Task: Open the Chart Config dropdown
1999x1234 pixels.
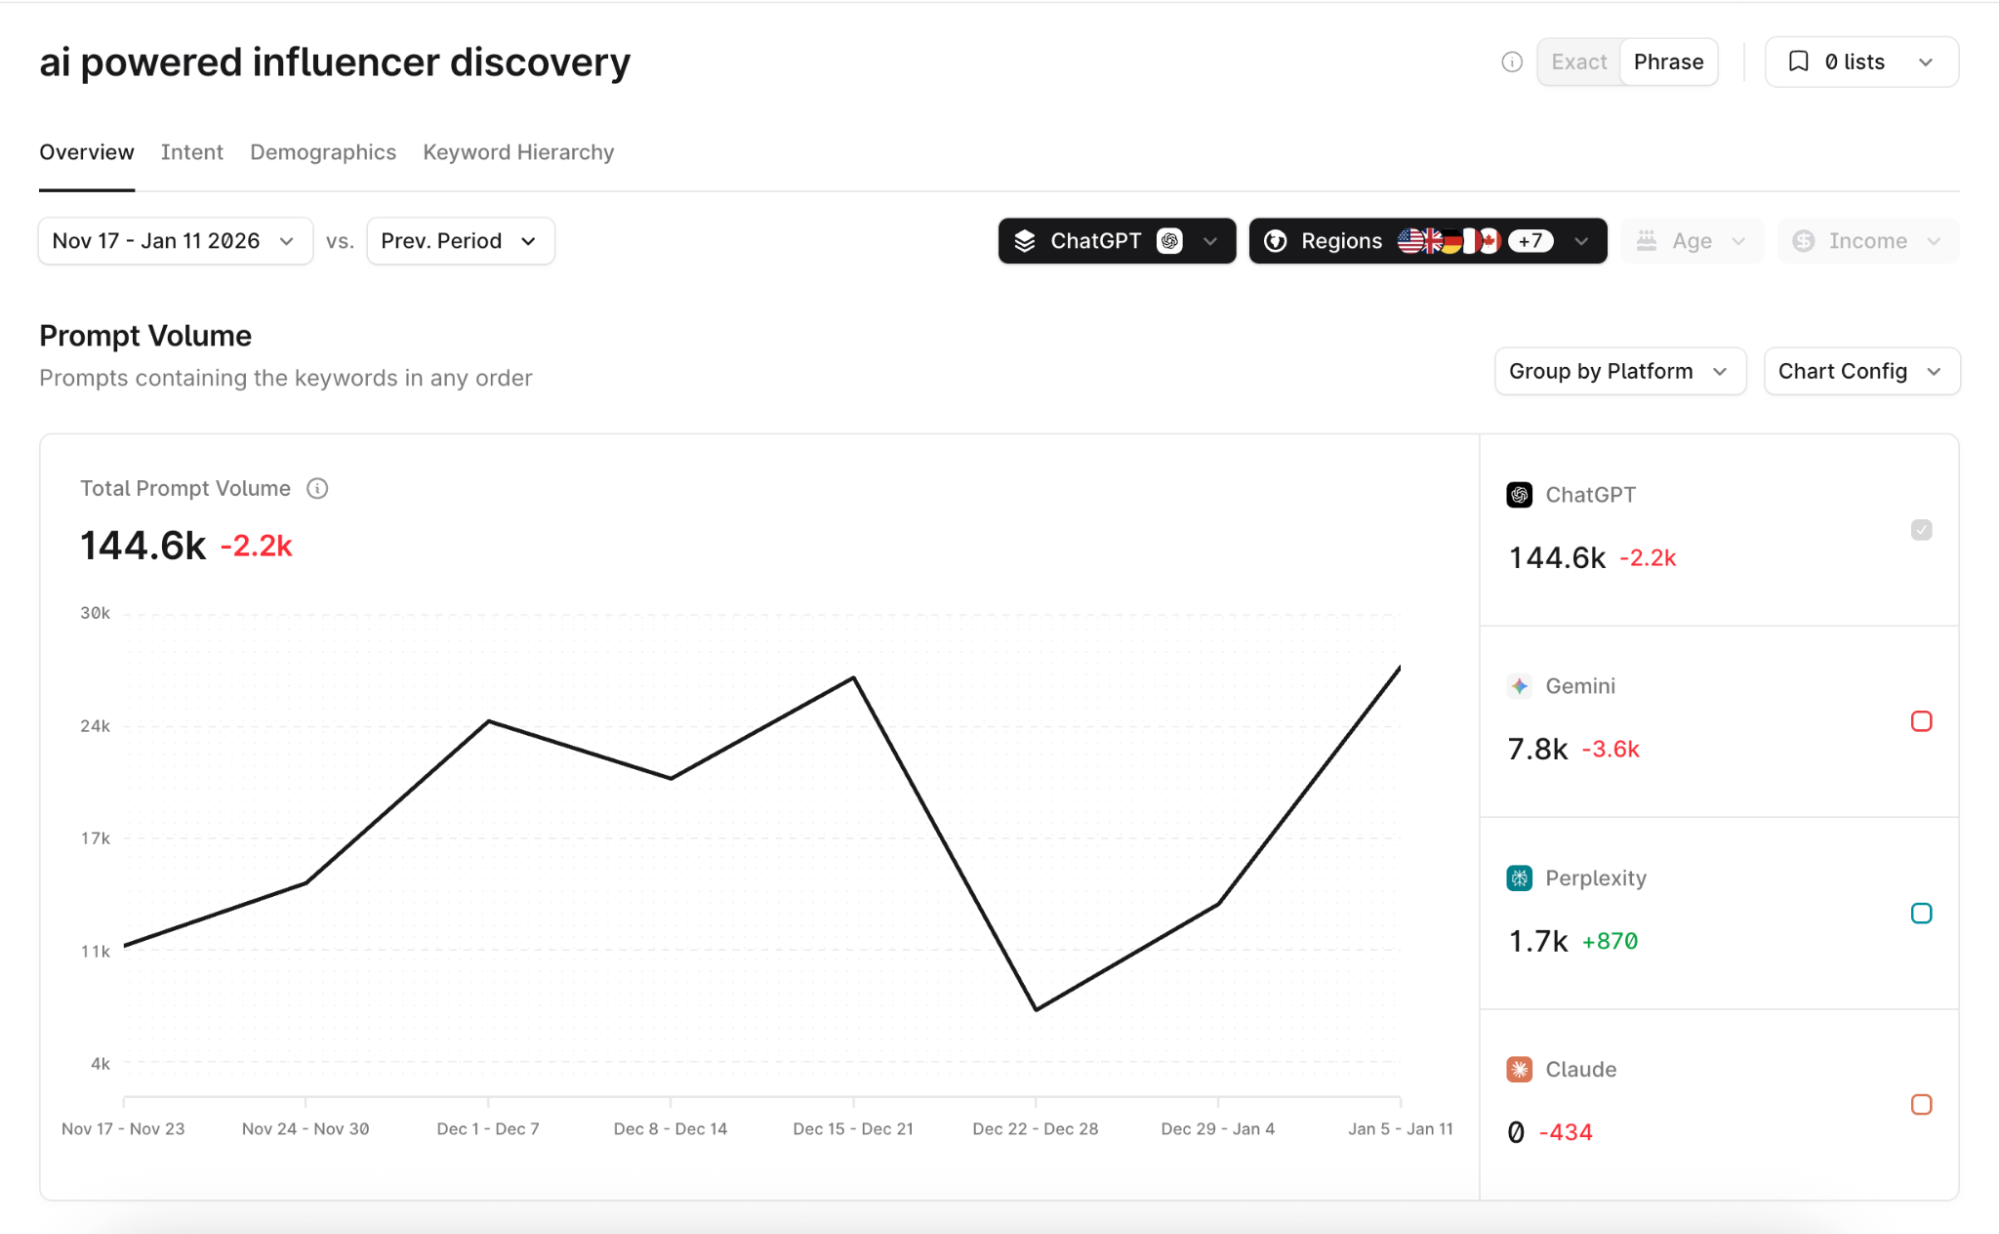Action: click(x=1860, y=371)
